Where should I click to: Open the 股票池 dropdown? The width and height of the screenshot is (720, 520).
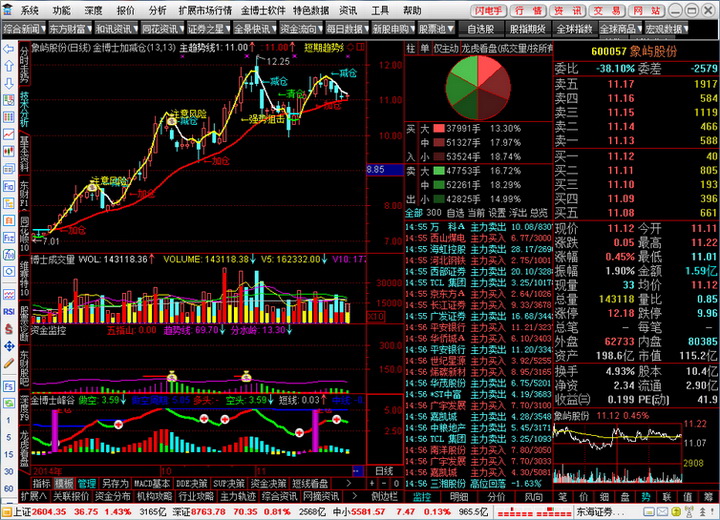[436, 29]
